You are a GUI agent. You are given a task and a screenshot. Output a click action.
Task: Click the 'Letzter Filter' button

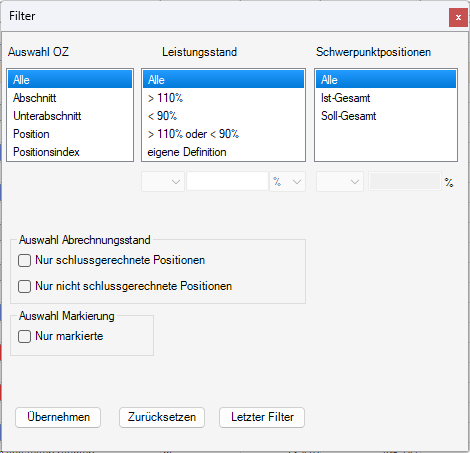(262, 417)
